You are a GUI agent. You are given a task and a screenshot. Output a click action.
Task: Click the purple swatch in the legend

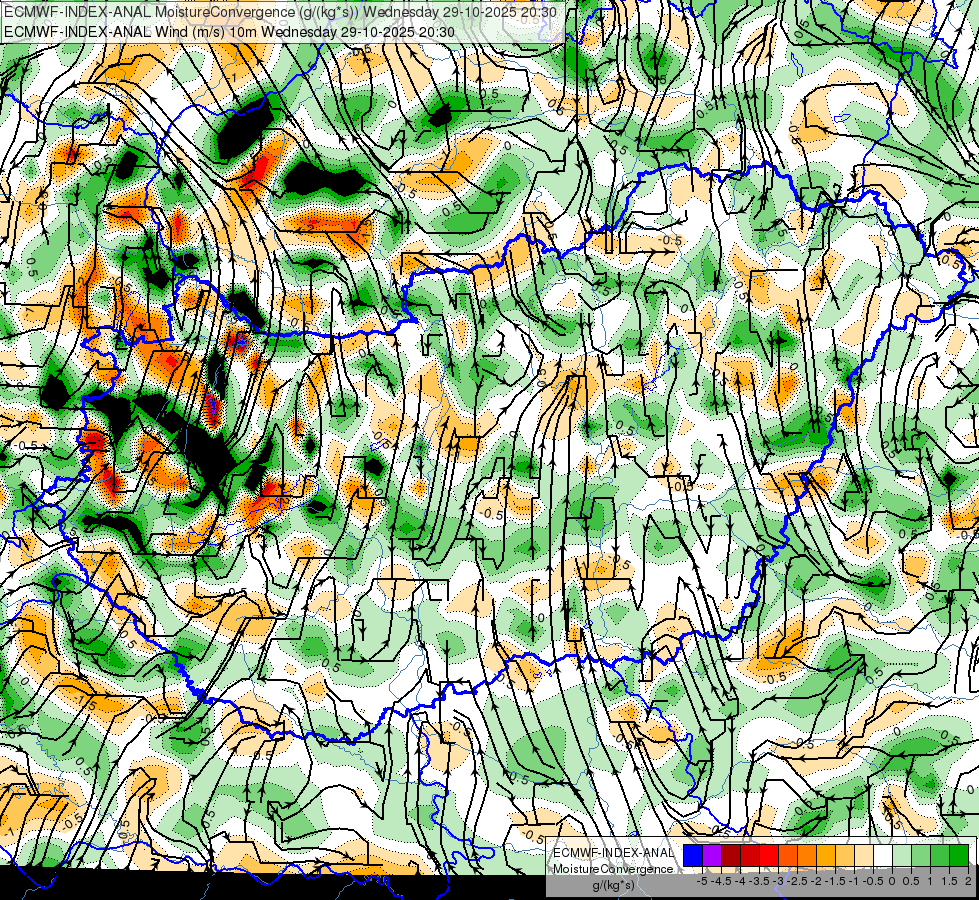pos(712,855)
